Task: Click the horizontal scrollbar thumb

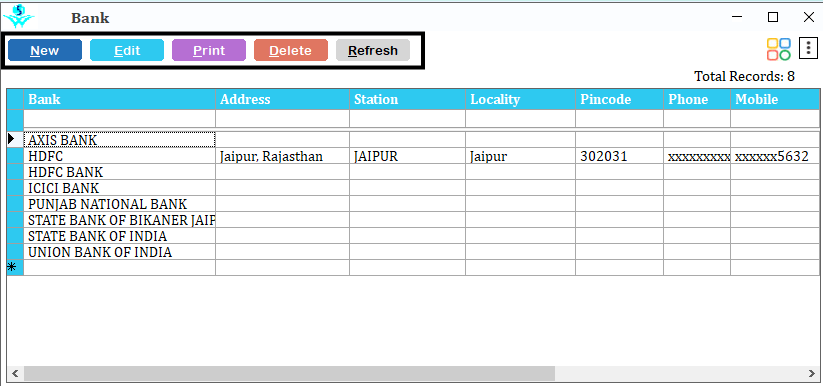Action: [x=289, y=373]
